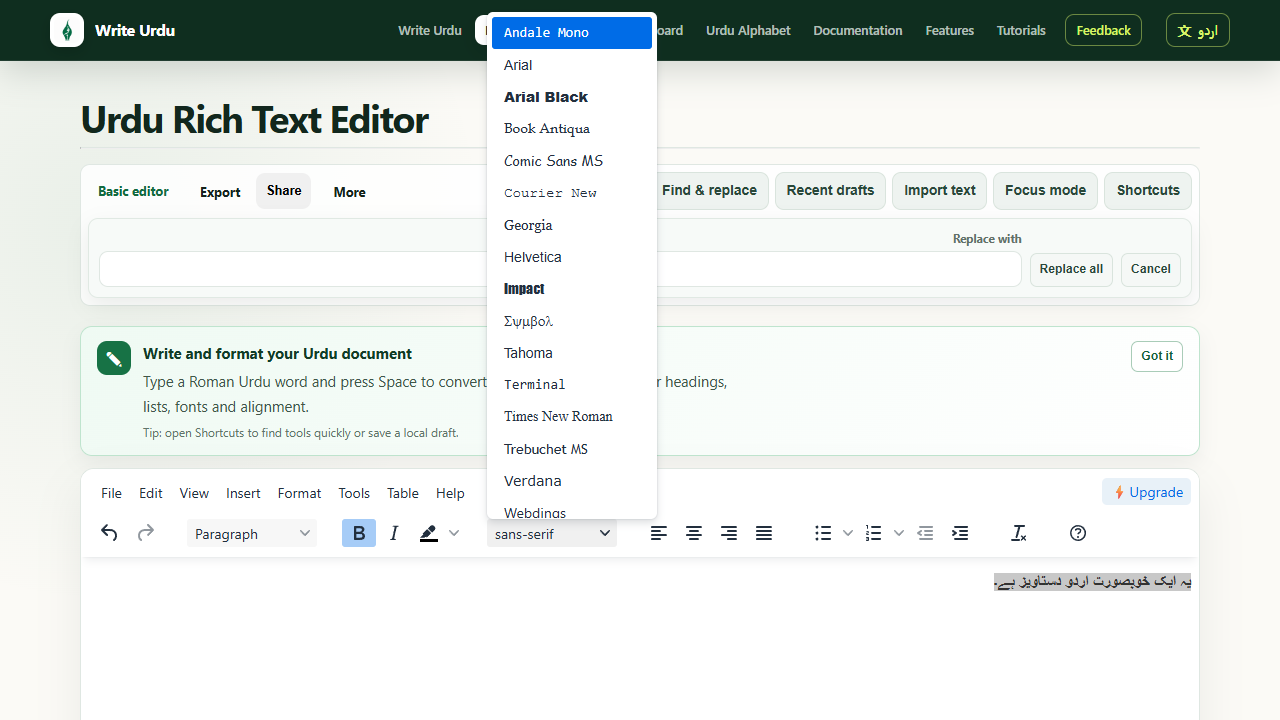This screenshot has height=720, width=1280.
Task: Click the Upgrade button
Action: pyautogui.click(x=1147, y=492)
